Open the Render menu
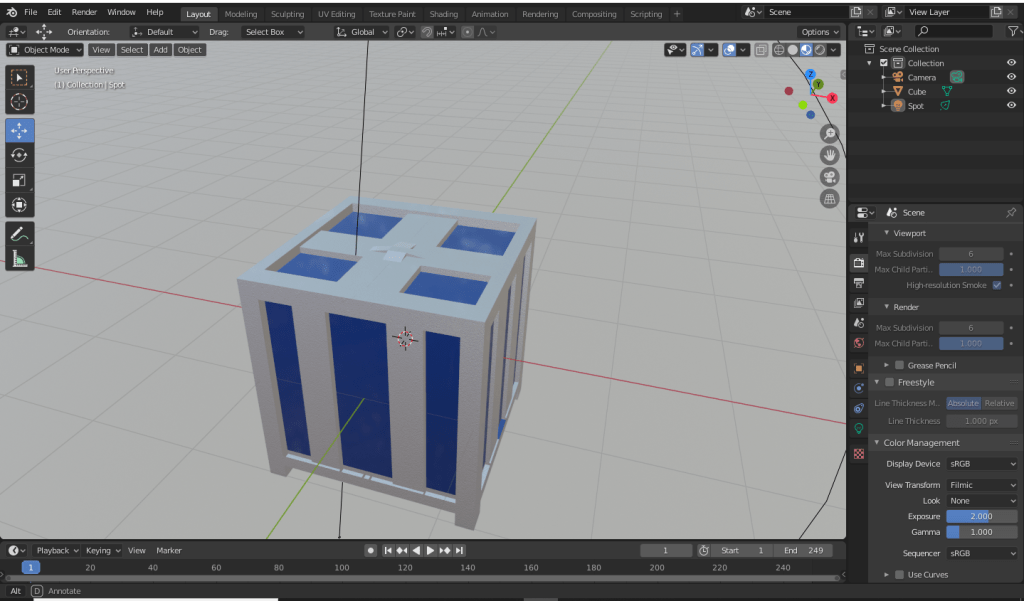Image resolution: width=1024 pixels, height=601 pixels. pos(84,12)
